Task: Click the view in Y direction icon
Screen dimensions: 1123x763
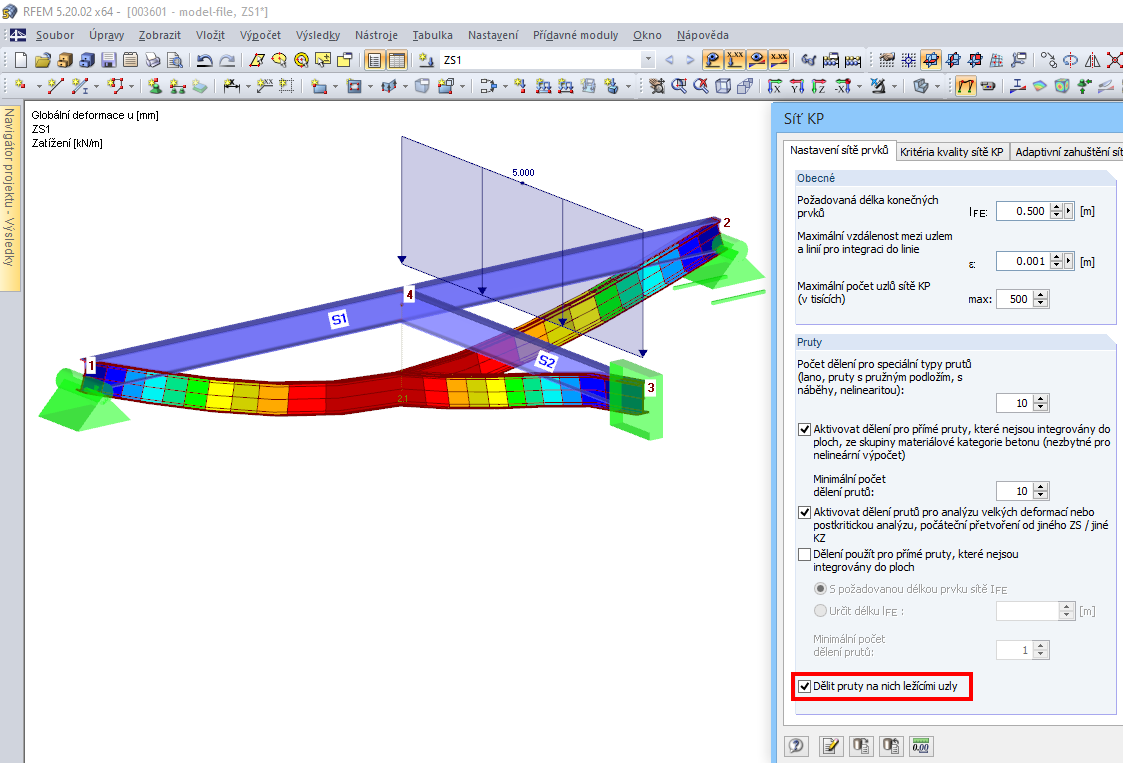Action: (x=797, y=87)
